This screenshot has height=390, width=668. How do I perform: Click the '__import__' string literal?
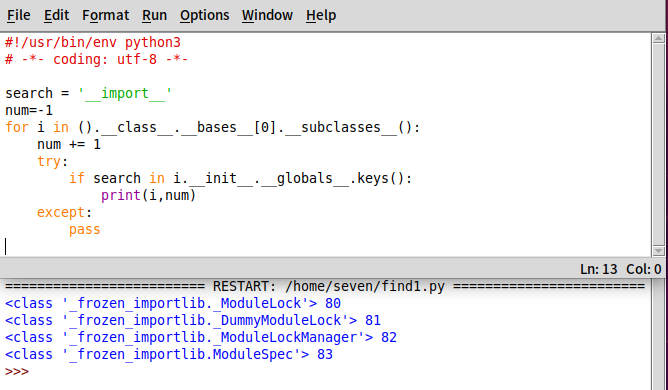125,93
